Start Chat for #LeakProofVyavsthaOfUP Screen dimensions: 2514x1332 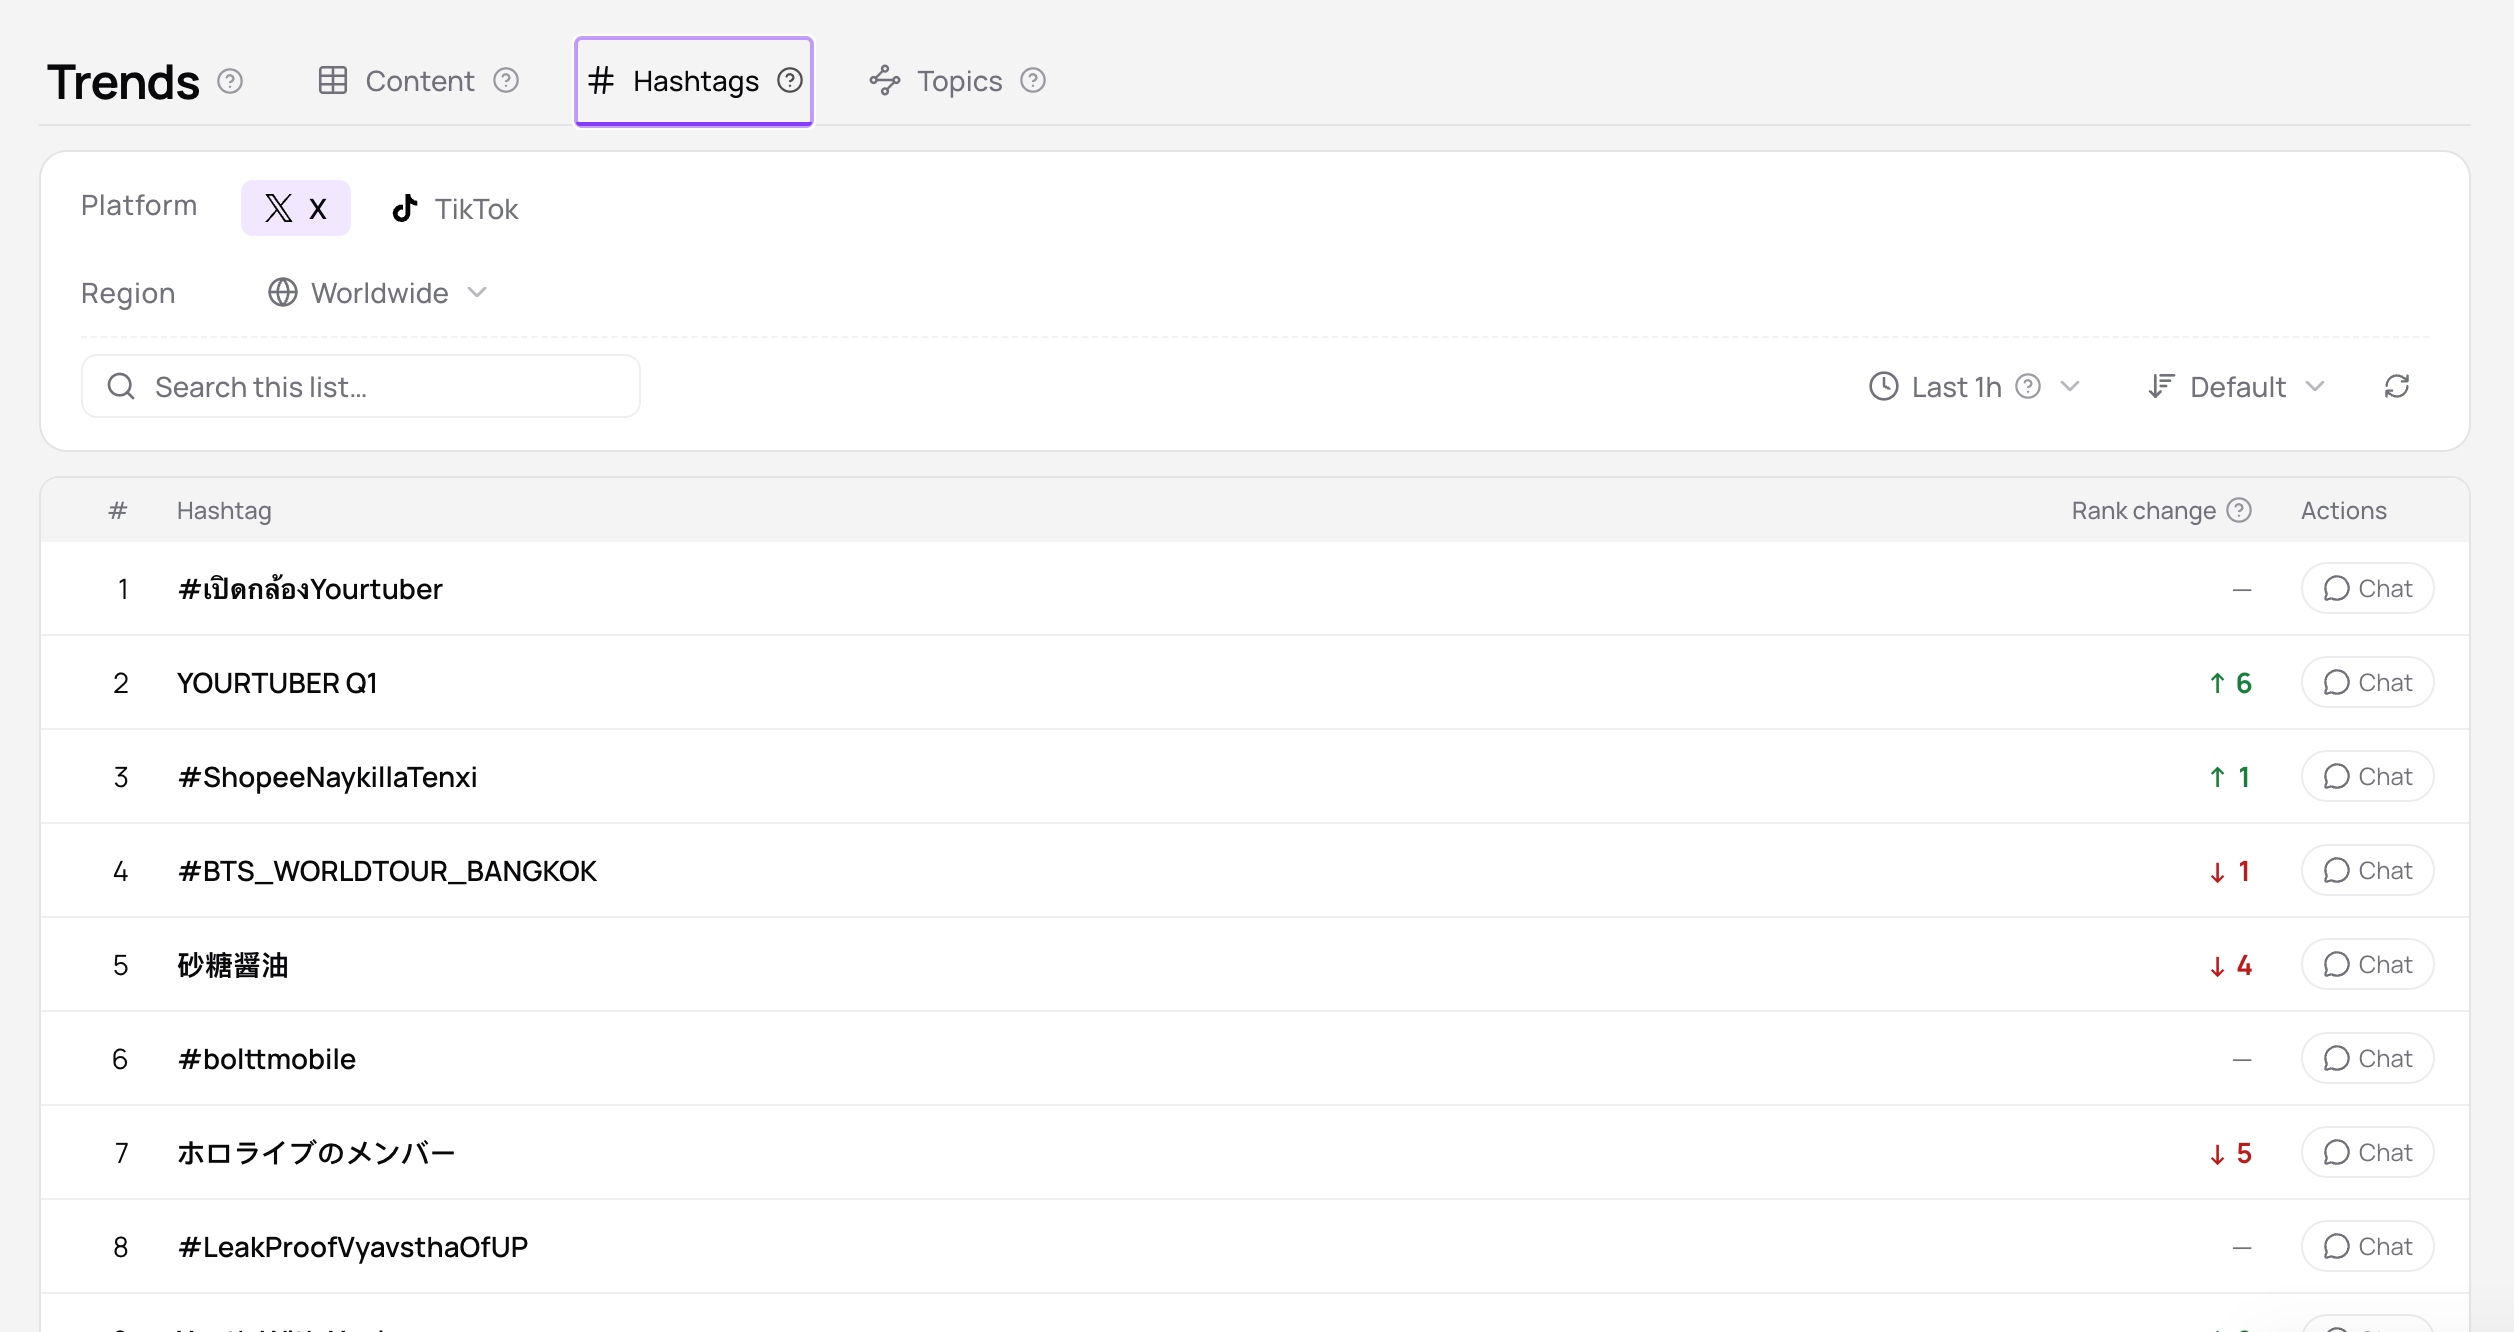[2367, 1246]
